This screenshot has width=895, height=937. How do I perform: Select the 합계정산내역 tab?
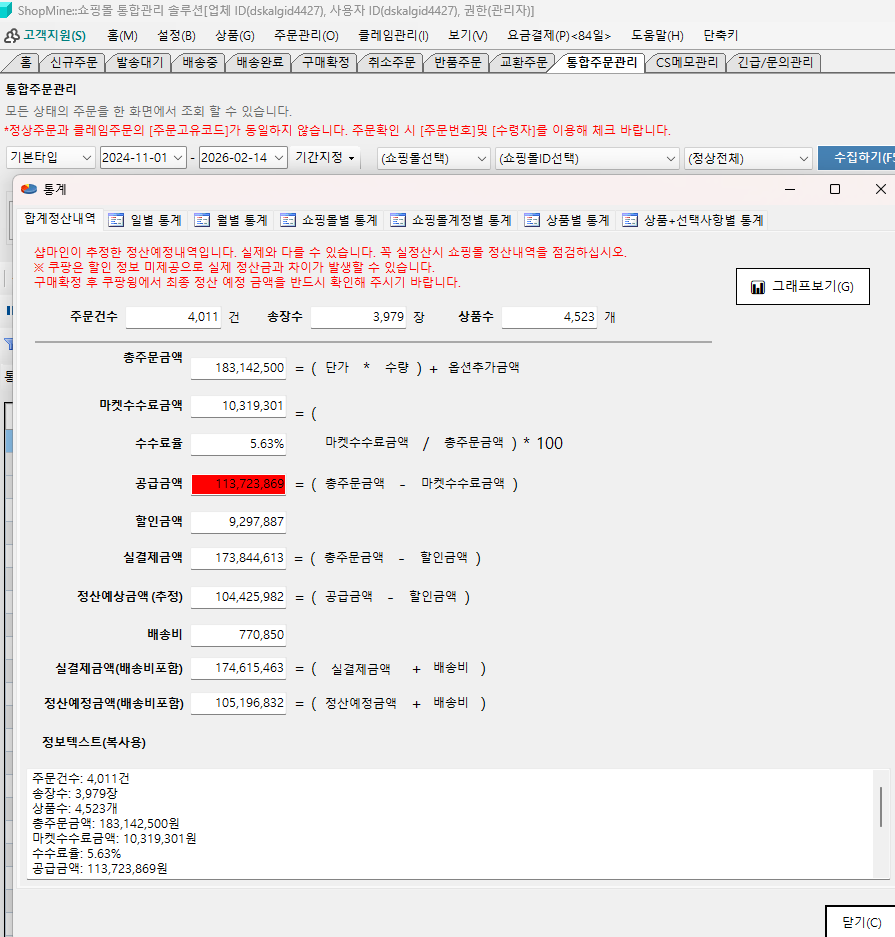pos(60,219)
